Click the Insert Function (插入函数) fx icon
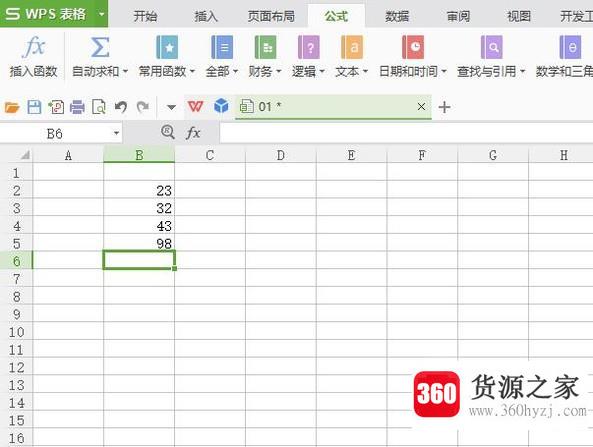 [x=33, y=47]
